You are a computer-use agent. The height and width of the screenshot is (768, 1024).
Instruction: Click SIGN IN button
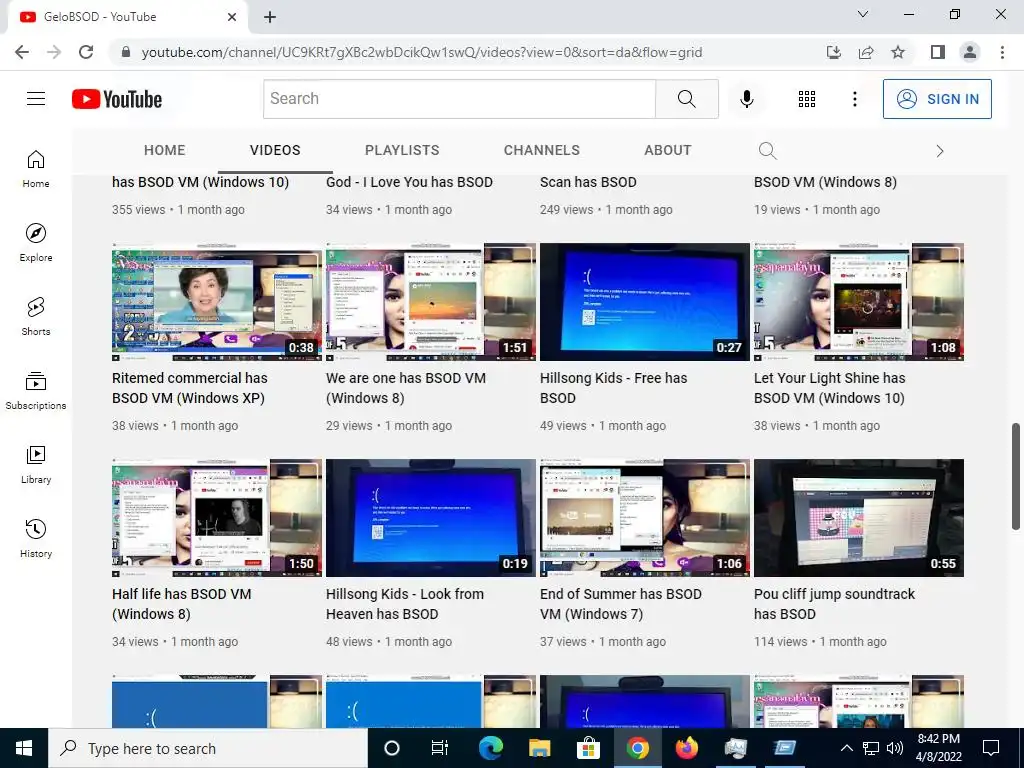click(x=937, y=99)
